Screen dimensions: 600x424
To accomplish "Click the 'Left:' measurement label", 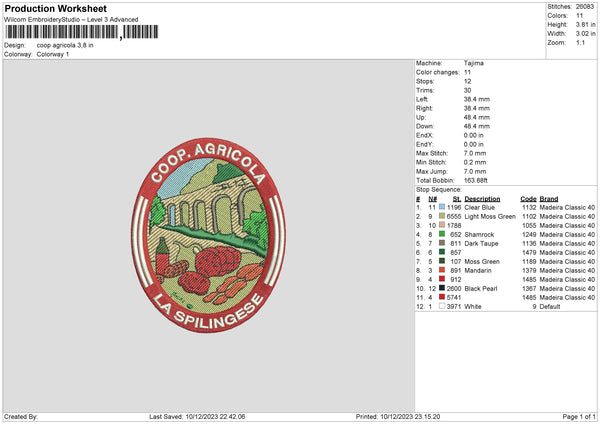I will (x=422, y=99).
